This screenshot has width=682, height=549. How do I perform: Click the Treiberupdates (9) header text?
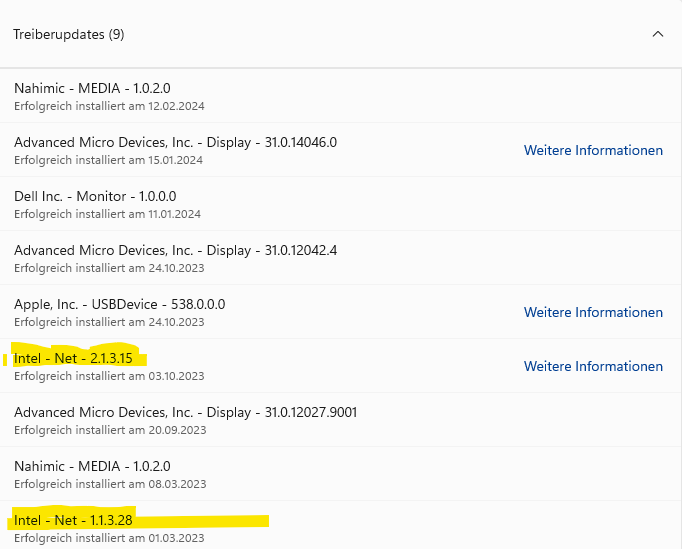coord(69,34)
